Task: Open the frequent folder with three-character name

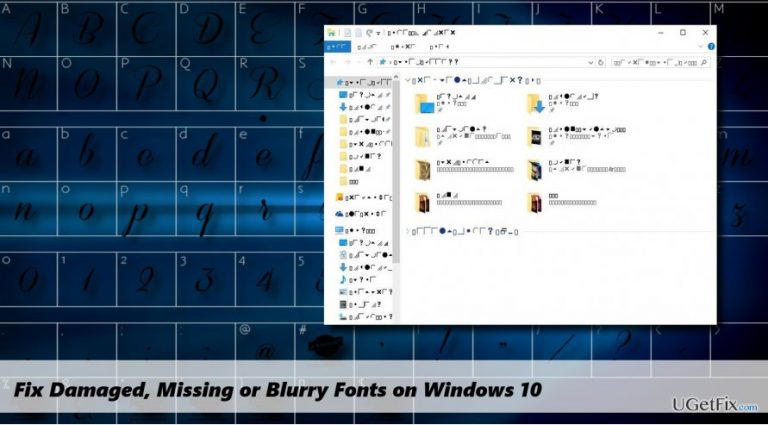Action: coord(561,203)
